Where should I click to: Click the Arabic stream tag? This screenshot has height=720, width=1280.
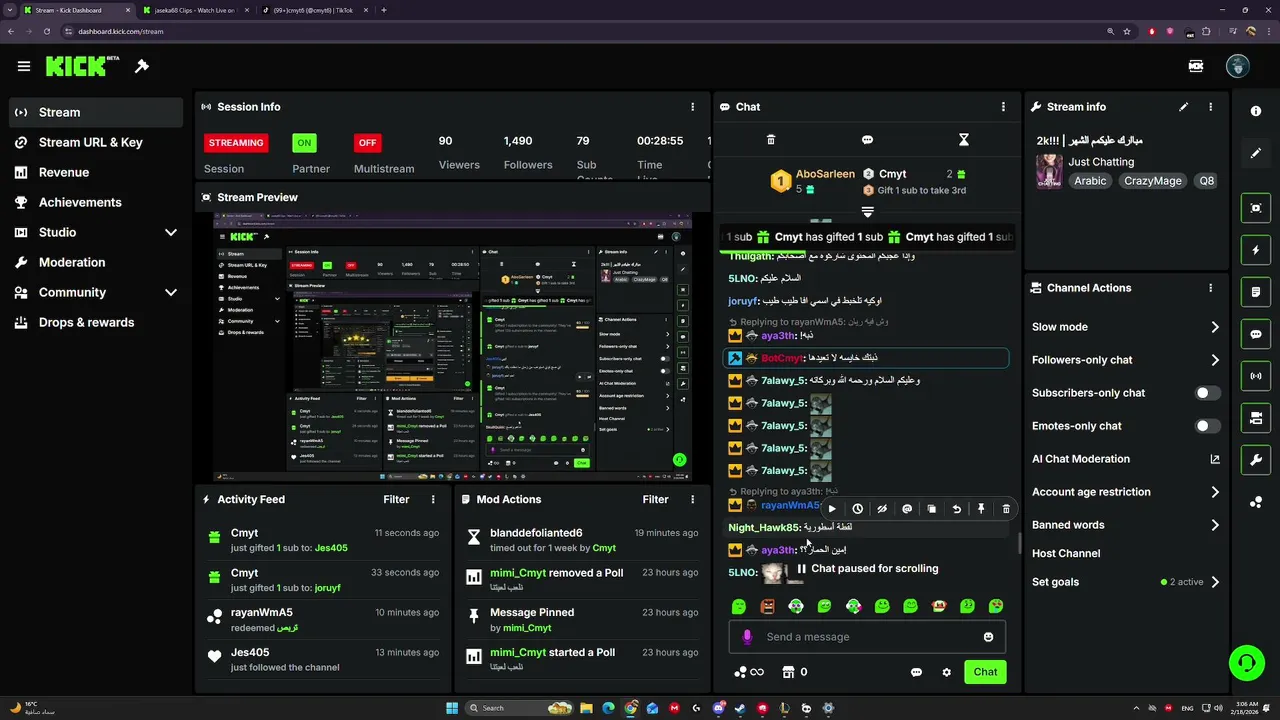coord(1090,181)
